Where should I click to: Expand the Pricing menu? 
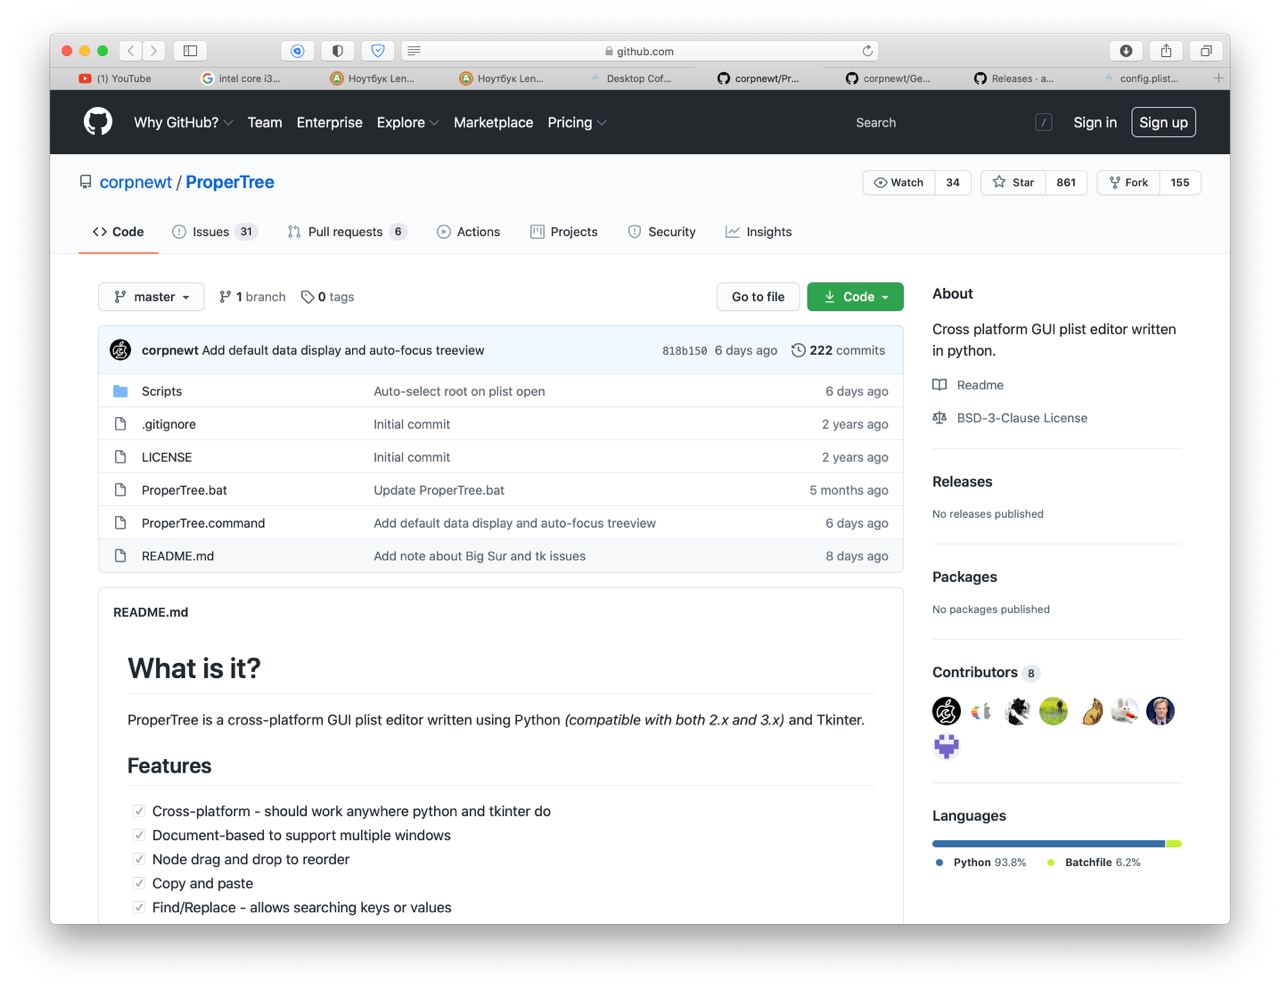pos(577,122)
